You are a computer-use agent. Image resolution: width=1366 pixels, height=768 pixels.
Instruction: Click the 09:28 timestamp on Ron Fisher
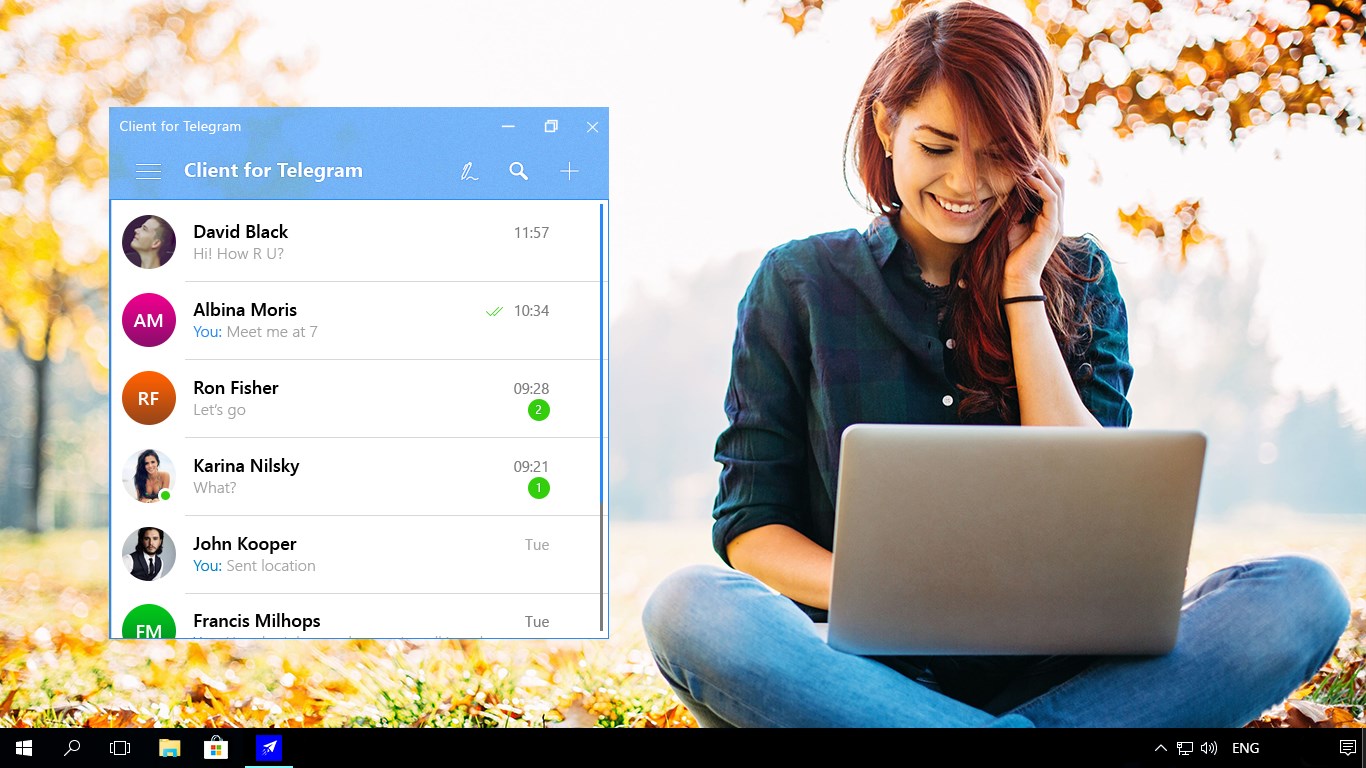[x=531, y=389]
